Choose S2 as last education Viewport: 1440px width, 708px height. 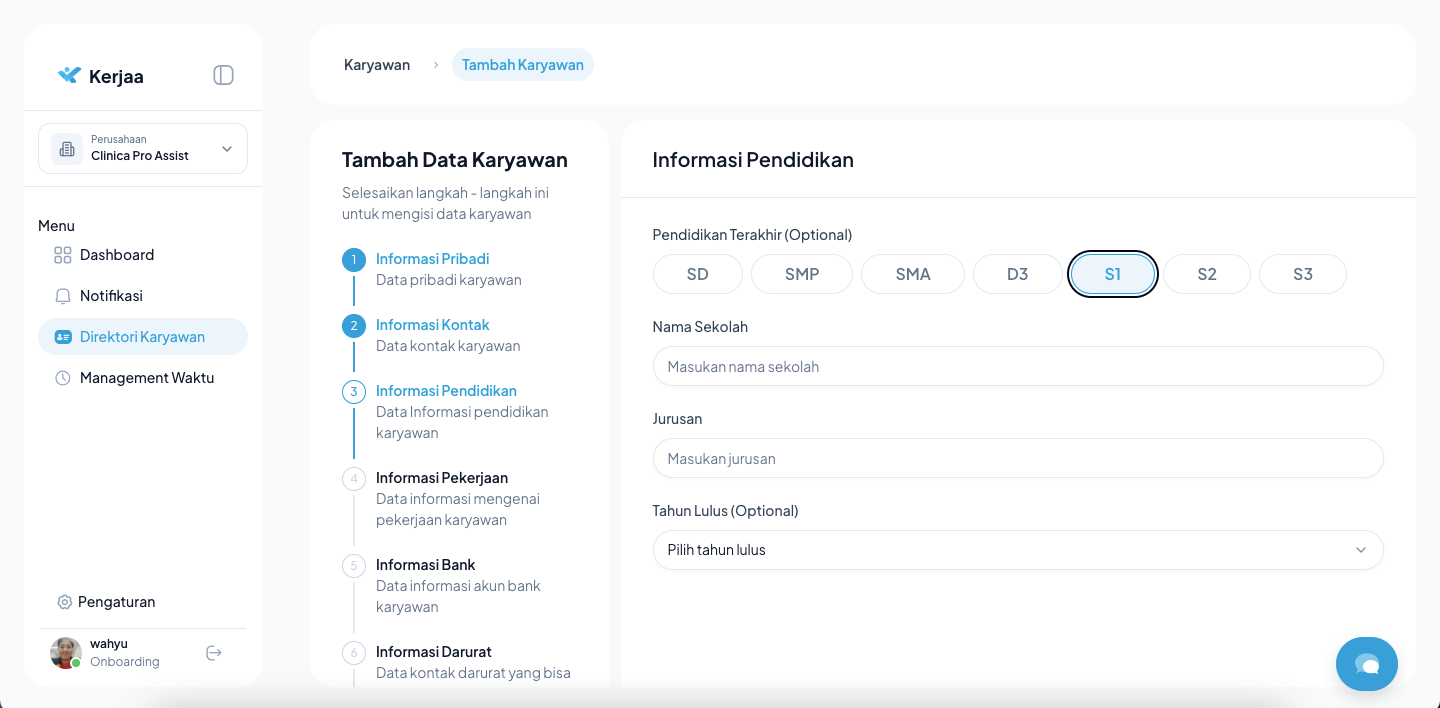click(x=1206, y=274)
